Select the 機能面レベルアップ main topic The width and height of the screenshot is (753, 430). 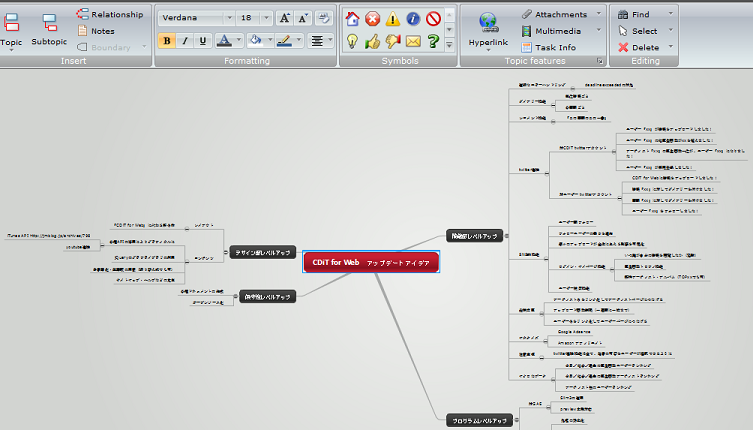474,236
